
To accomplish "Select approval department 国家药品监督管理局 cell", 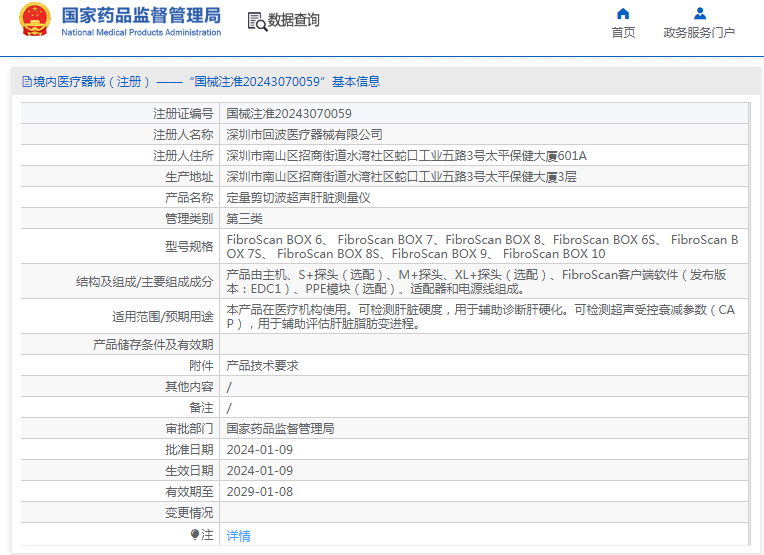I will [x=484, y=428].
